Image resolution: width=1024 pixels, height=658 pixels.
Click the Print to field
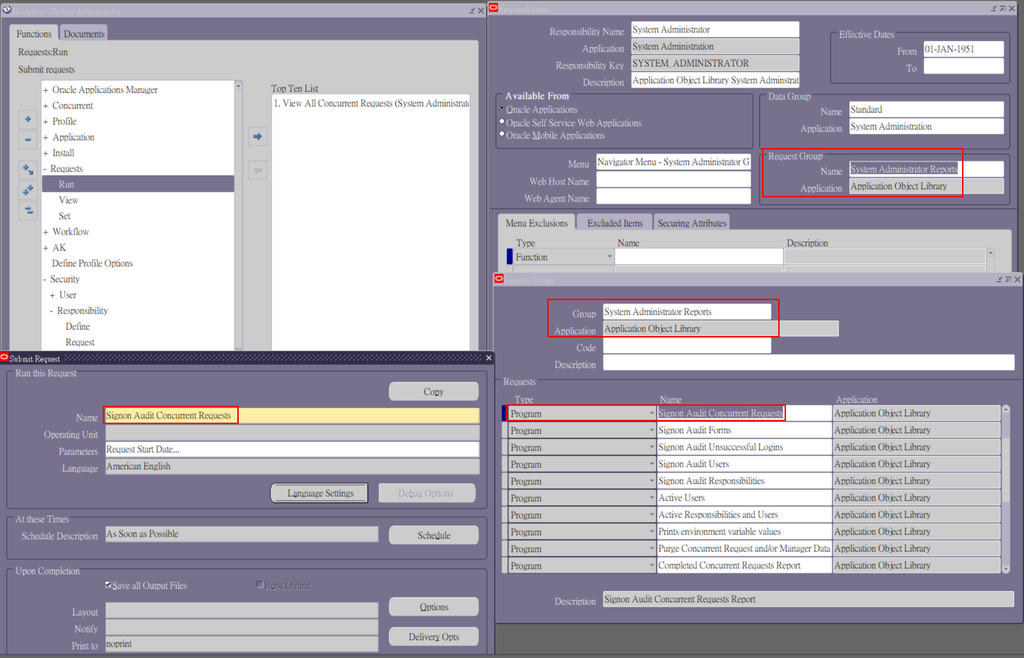[x=242, y=644]
